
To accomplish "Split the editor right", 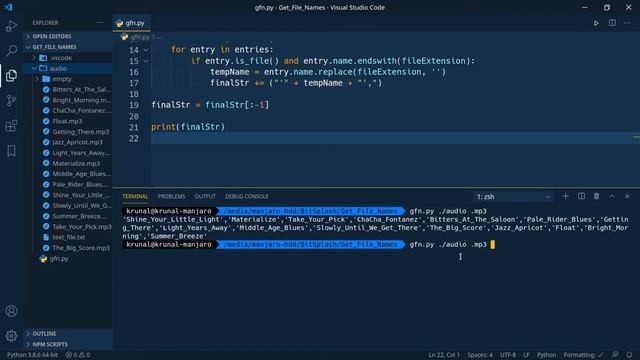I will point(612,23).
